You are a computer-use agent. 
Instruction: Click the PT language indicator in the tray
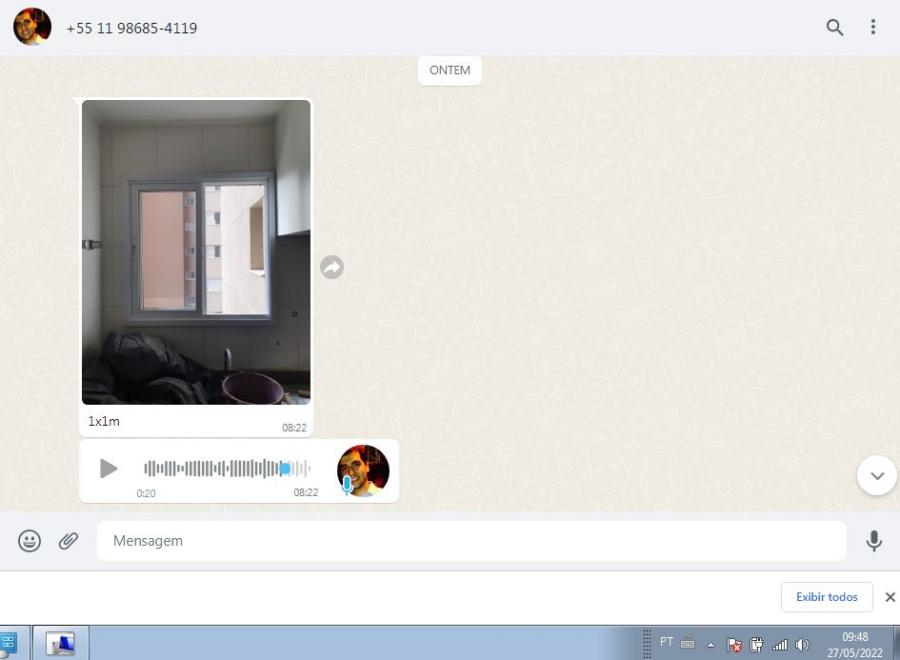click(666, 642)
